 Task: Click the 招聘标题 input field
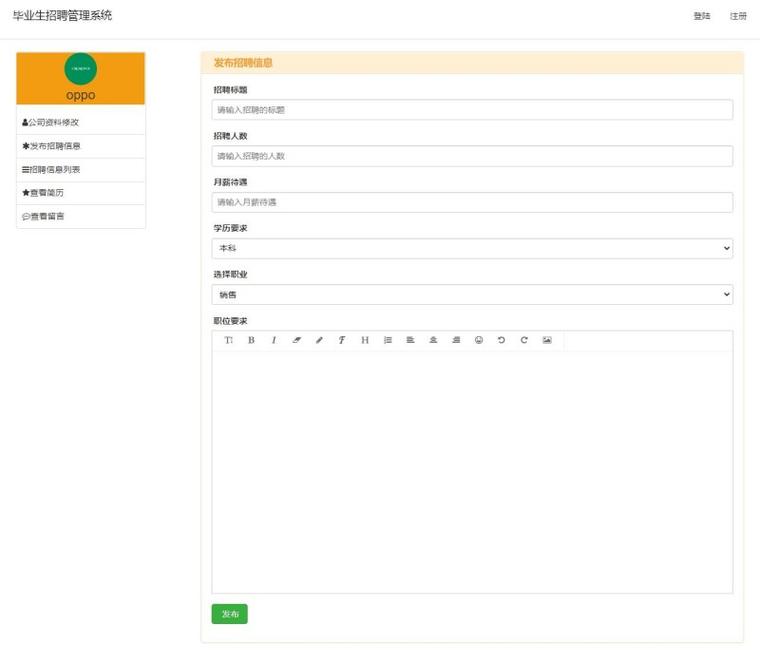pyautogui.click(x=472, y=110)
